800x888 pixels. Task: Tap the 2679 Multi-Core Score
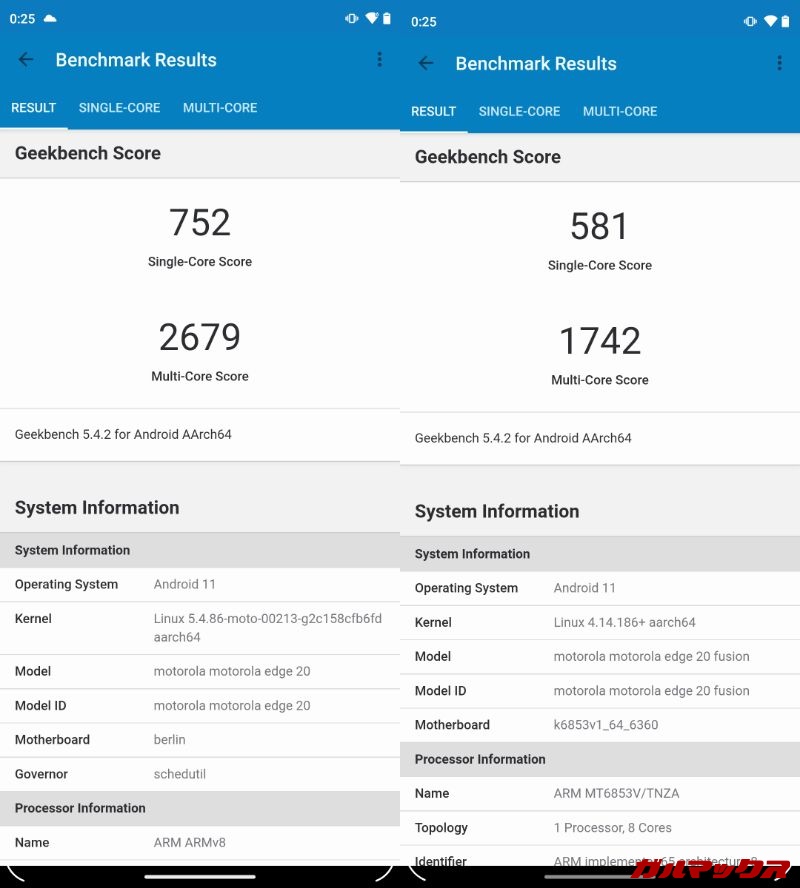200,338
